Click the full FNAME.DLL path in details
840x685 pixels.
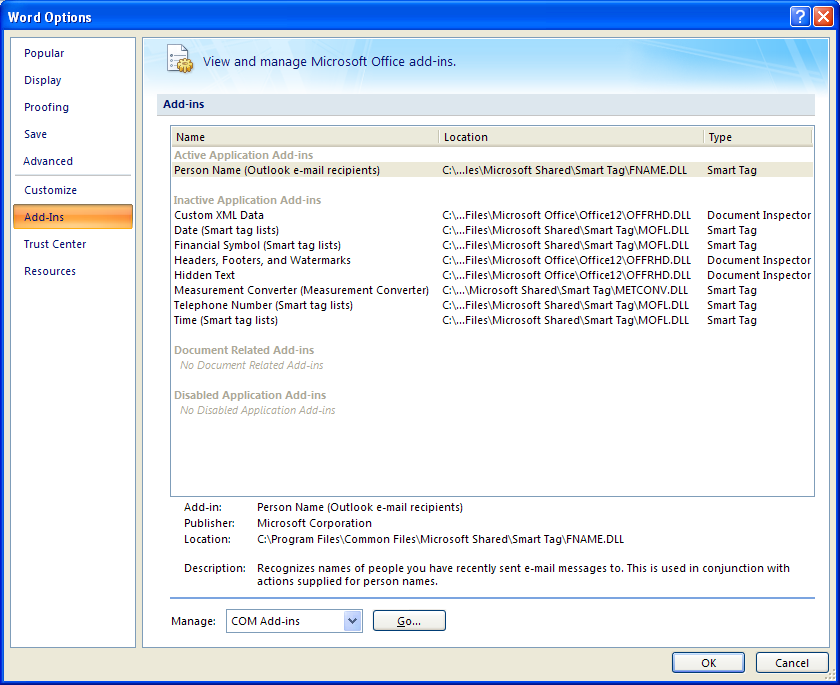tap(440, 539)
